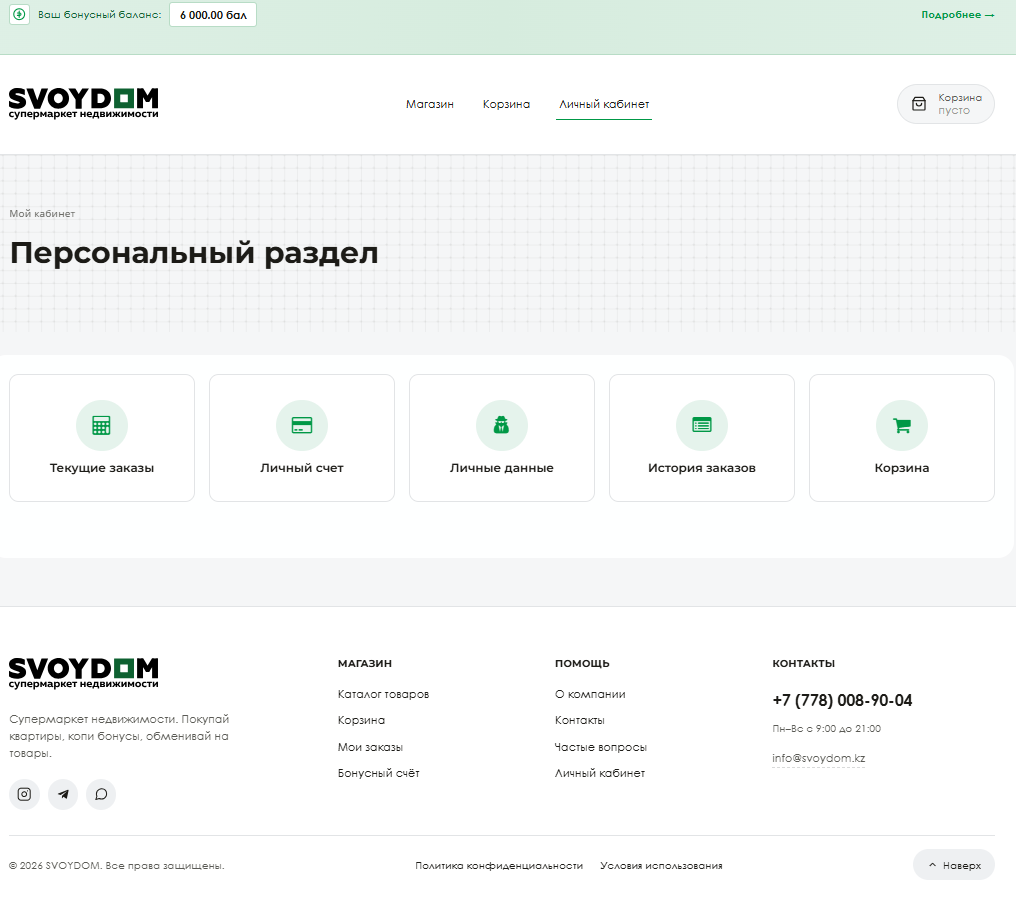
Task: Open the Корзина card title in cabinet
Action: click(x=902, y=468)
